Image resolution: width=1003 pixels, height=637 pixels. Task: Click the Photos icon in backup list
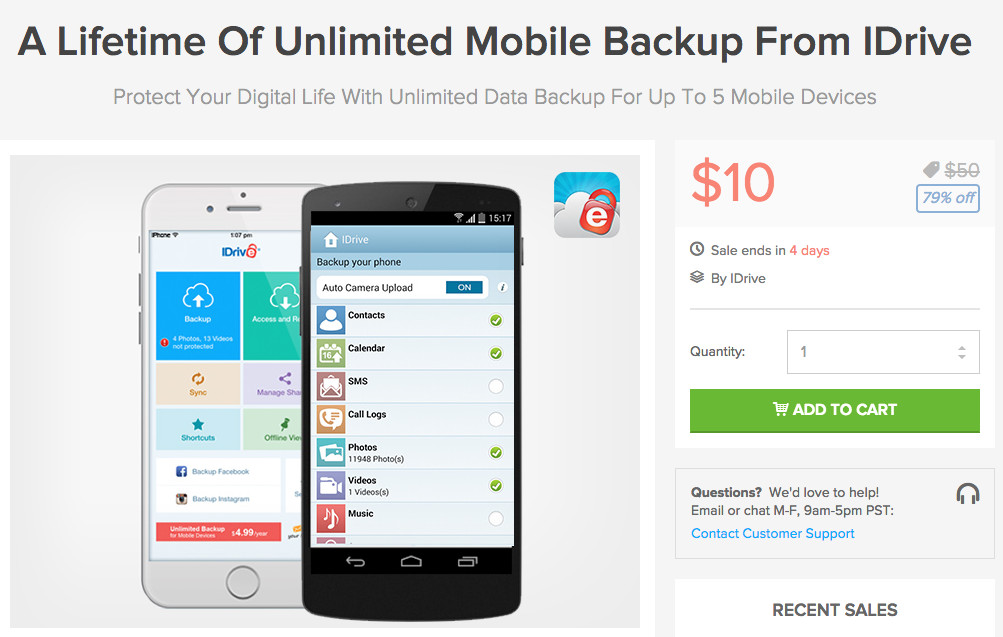(x=331, y=453)
